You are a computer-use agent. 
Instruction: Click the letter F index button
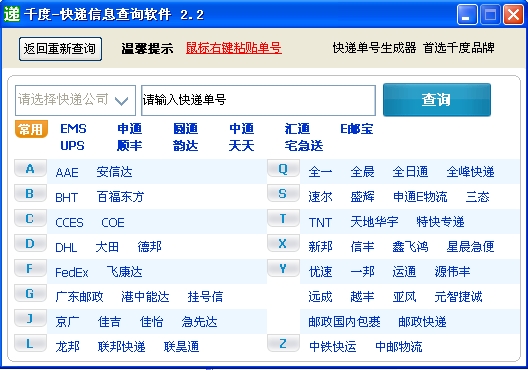pos(30,268)
